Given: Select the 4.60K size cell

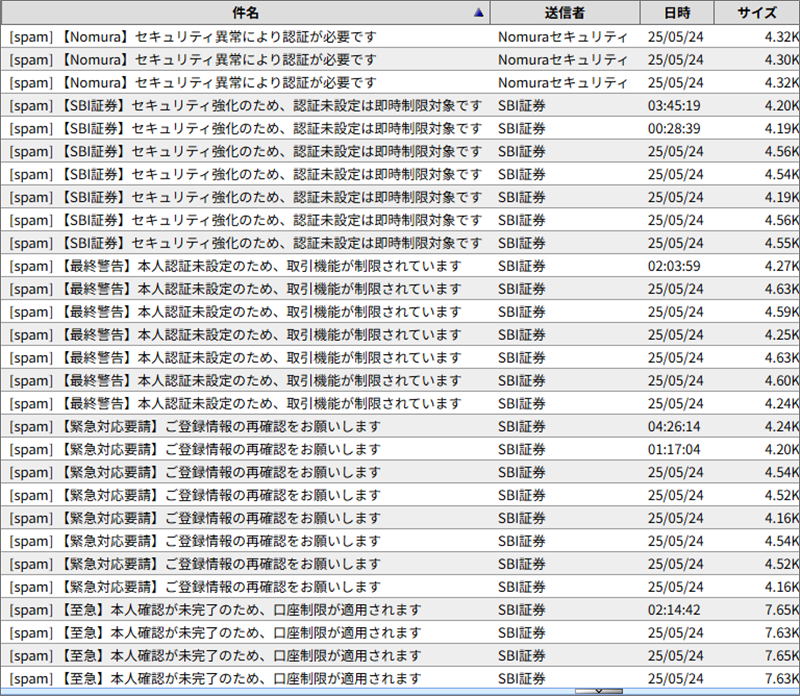Looking at the screenshot, I should [x=782, y=381].
